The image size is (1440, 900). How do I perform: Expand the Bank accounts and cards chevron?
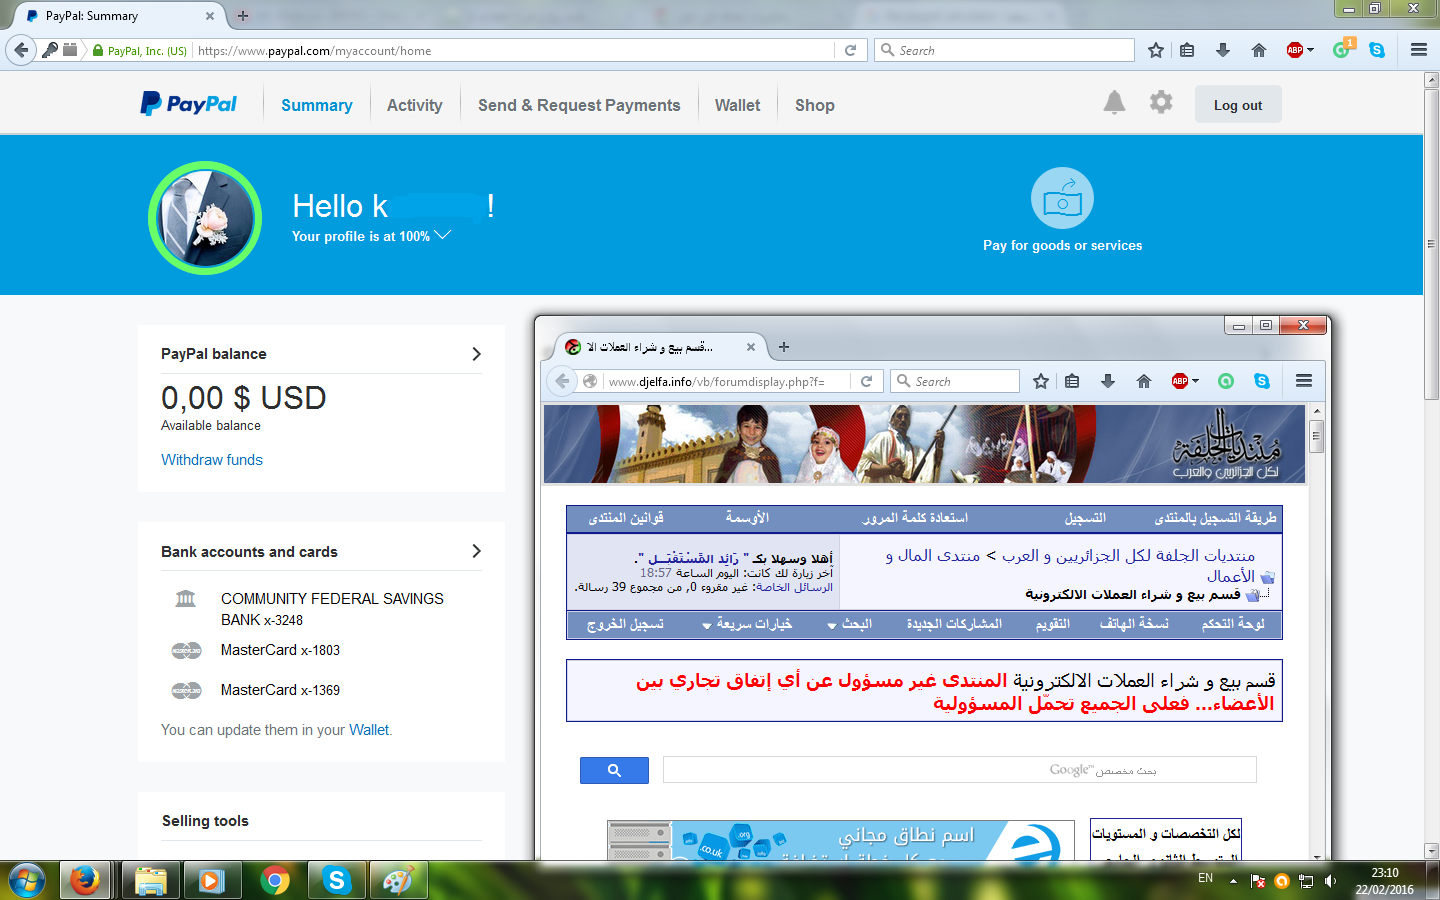pos(476,551)
